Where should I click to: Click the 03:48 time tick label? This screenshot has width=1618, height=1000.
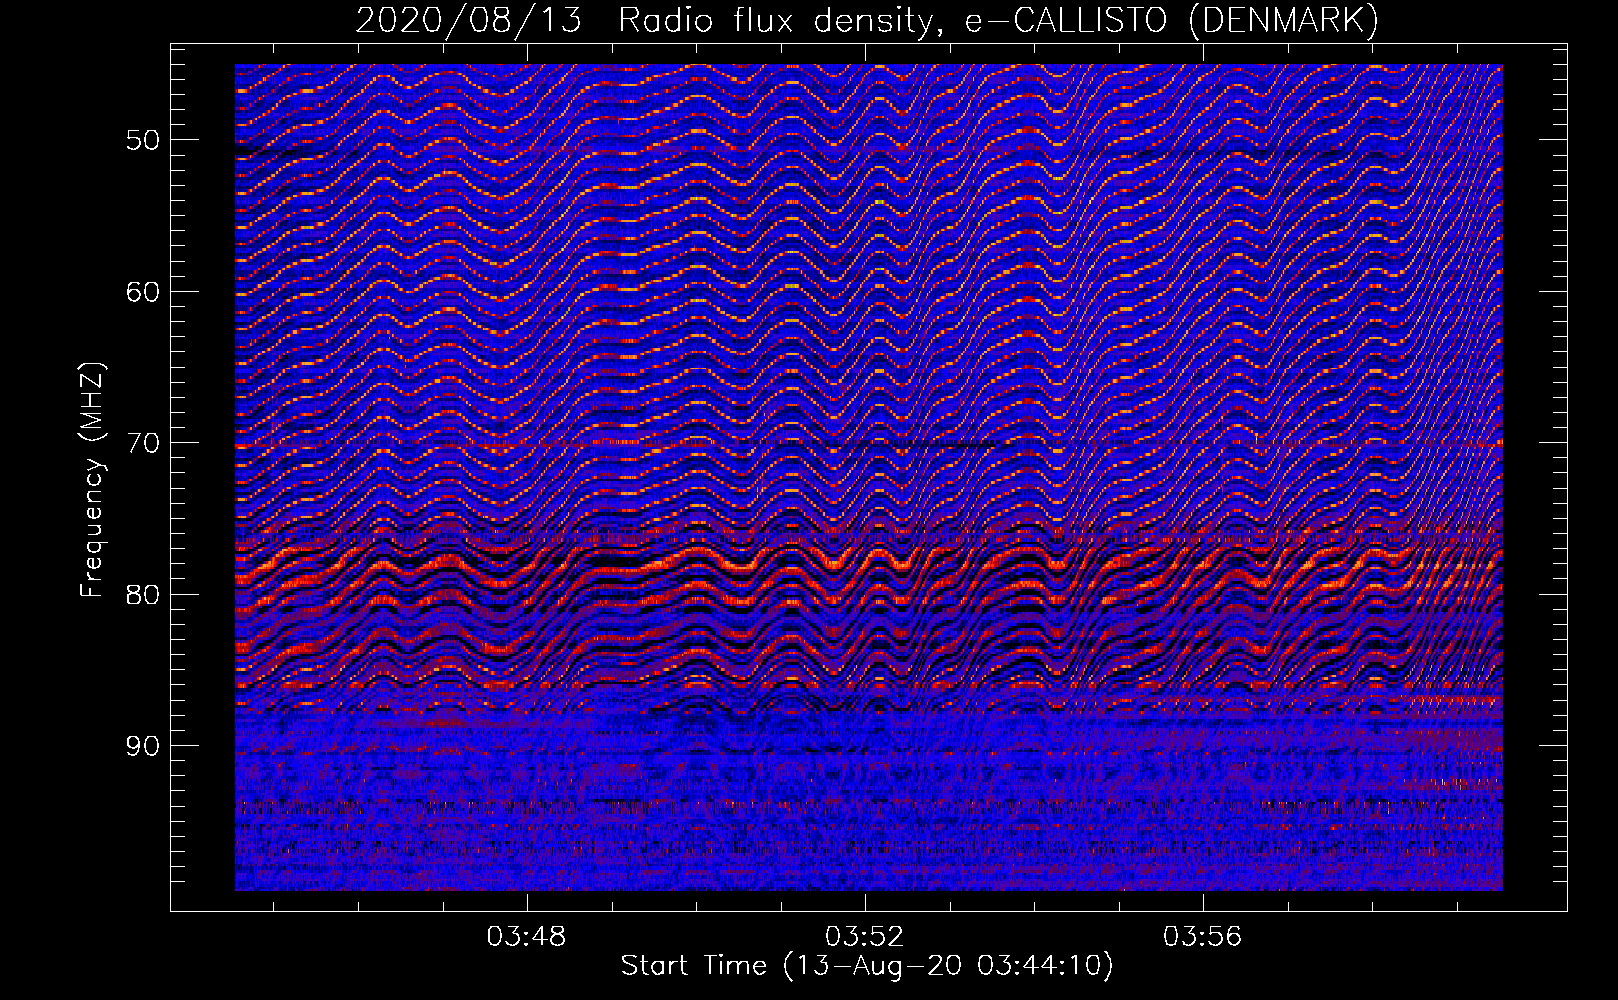tap(526, 937)
